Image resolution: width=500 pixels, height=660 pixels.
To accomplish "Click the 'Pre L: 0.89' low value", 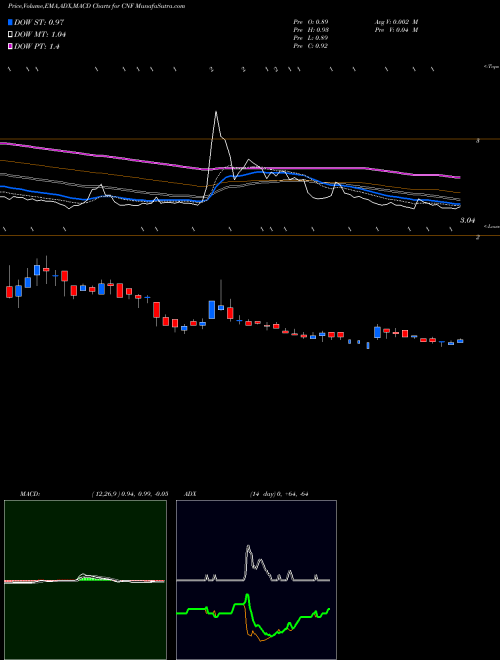I will pos(311,38).
